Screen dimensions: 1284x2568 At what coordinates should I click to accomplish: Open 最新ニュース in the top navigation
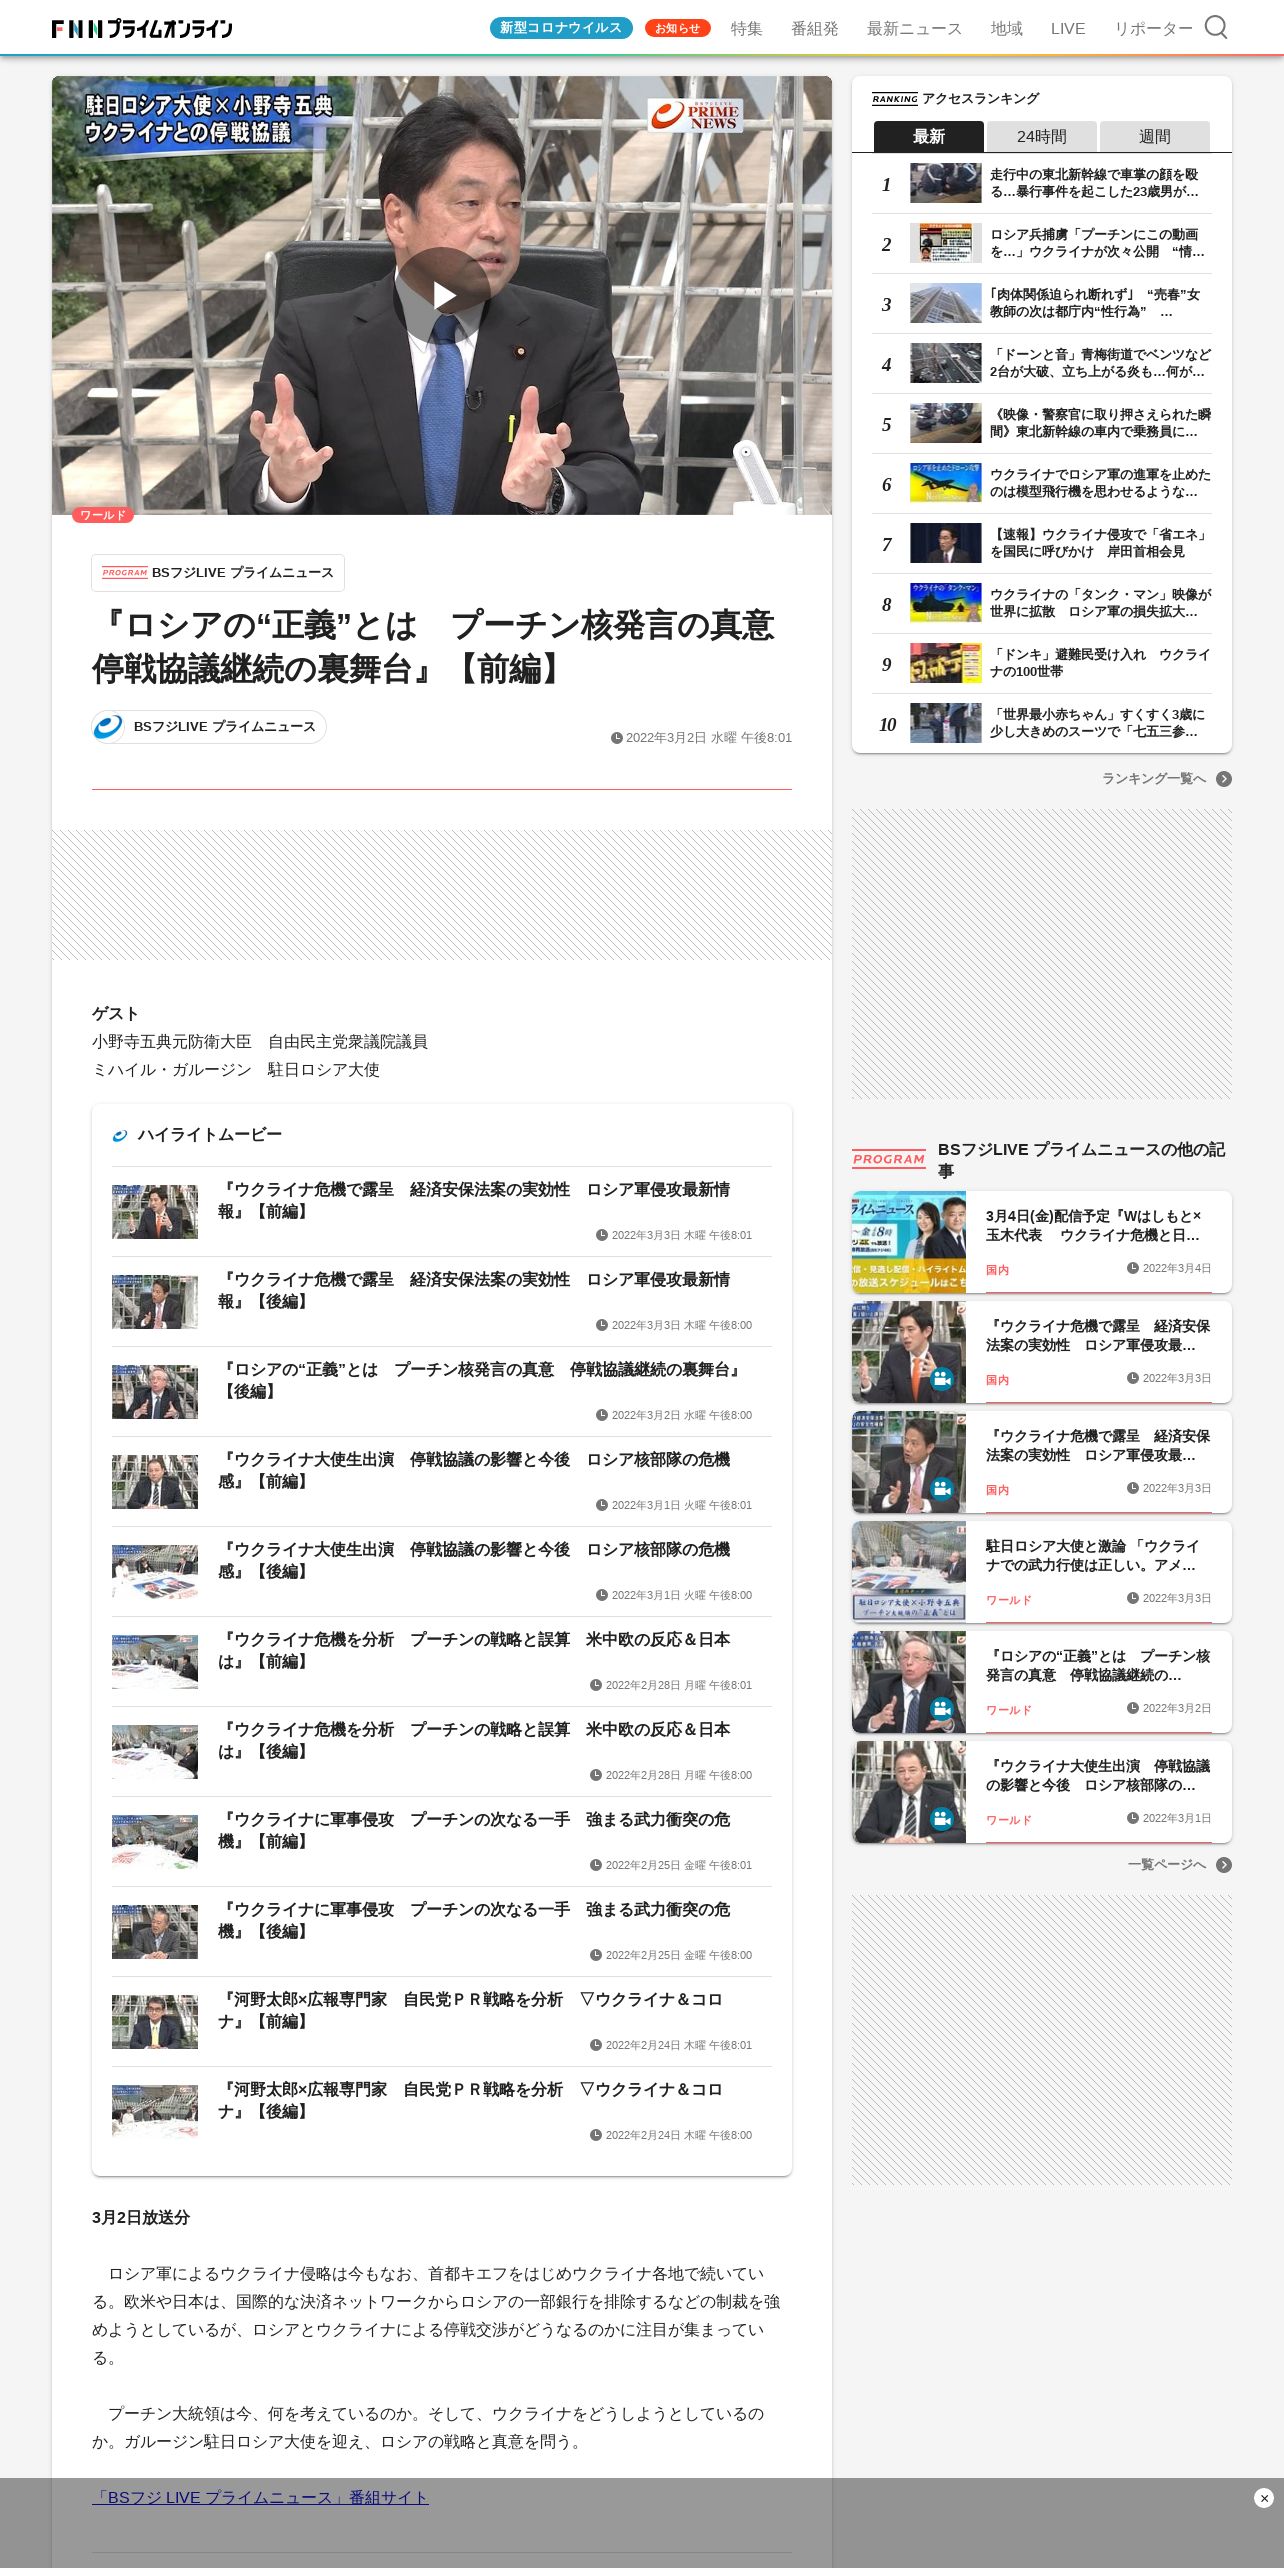(914, 28)
